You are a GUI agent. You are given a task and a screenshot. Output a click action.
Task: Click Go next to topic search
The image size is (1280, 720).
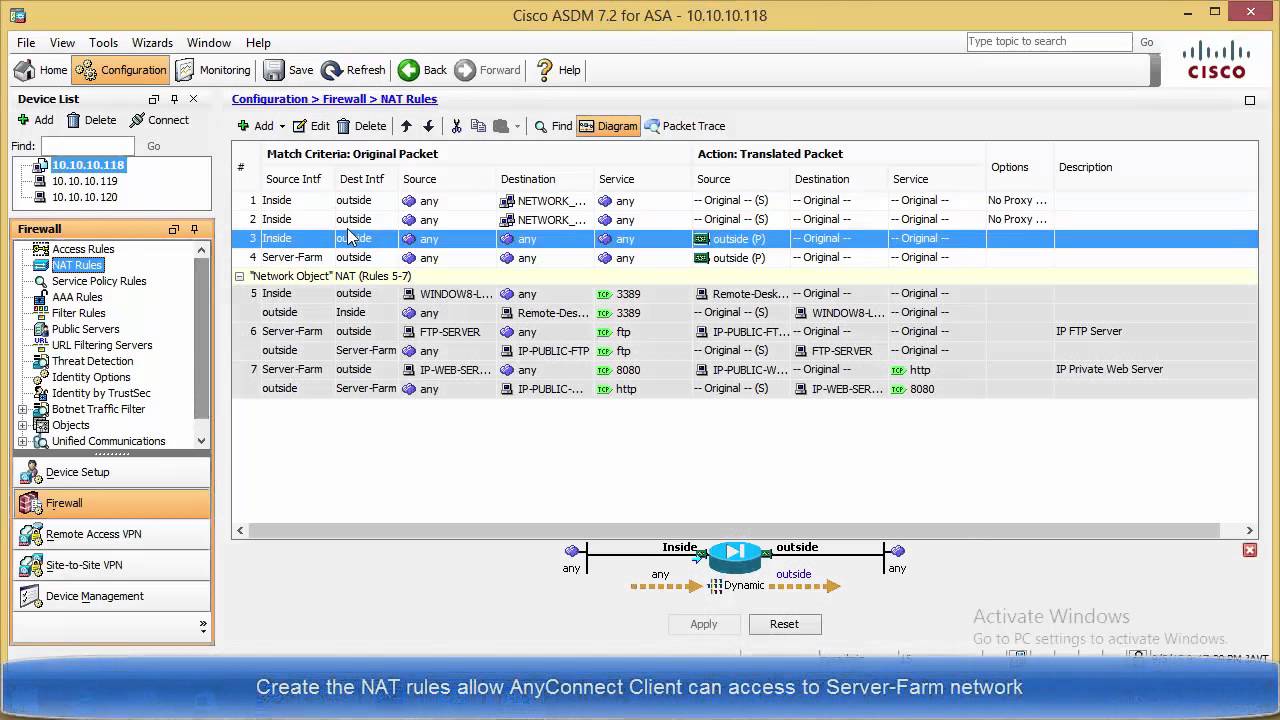point(1147,42)
